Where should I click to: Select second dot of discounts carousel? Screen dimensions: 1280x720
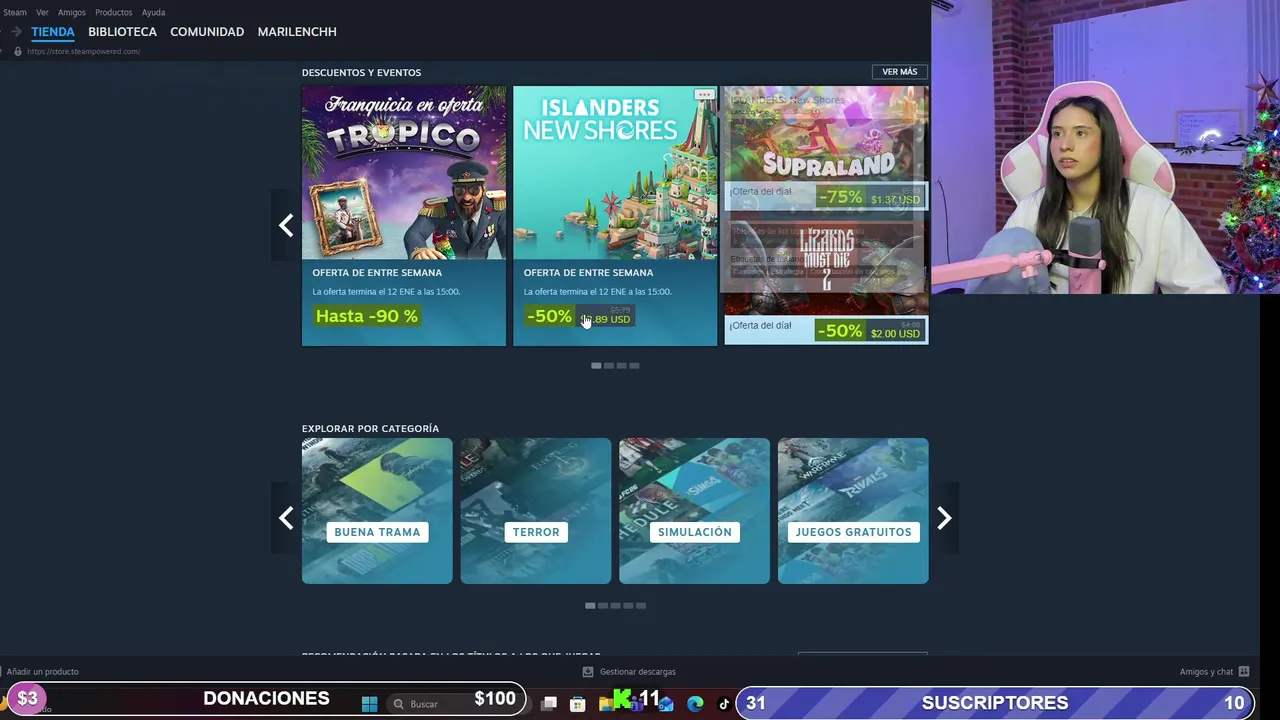pyautogui.click(x=608, y=366)
